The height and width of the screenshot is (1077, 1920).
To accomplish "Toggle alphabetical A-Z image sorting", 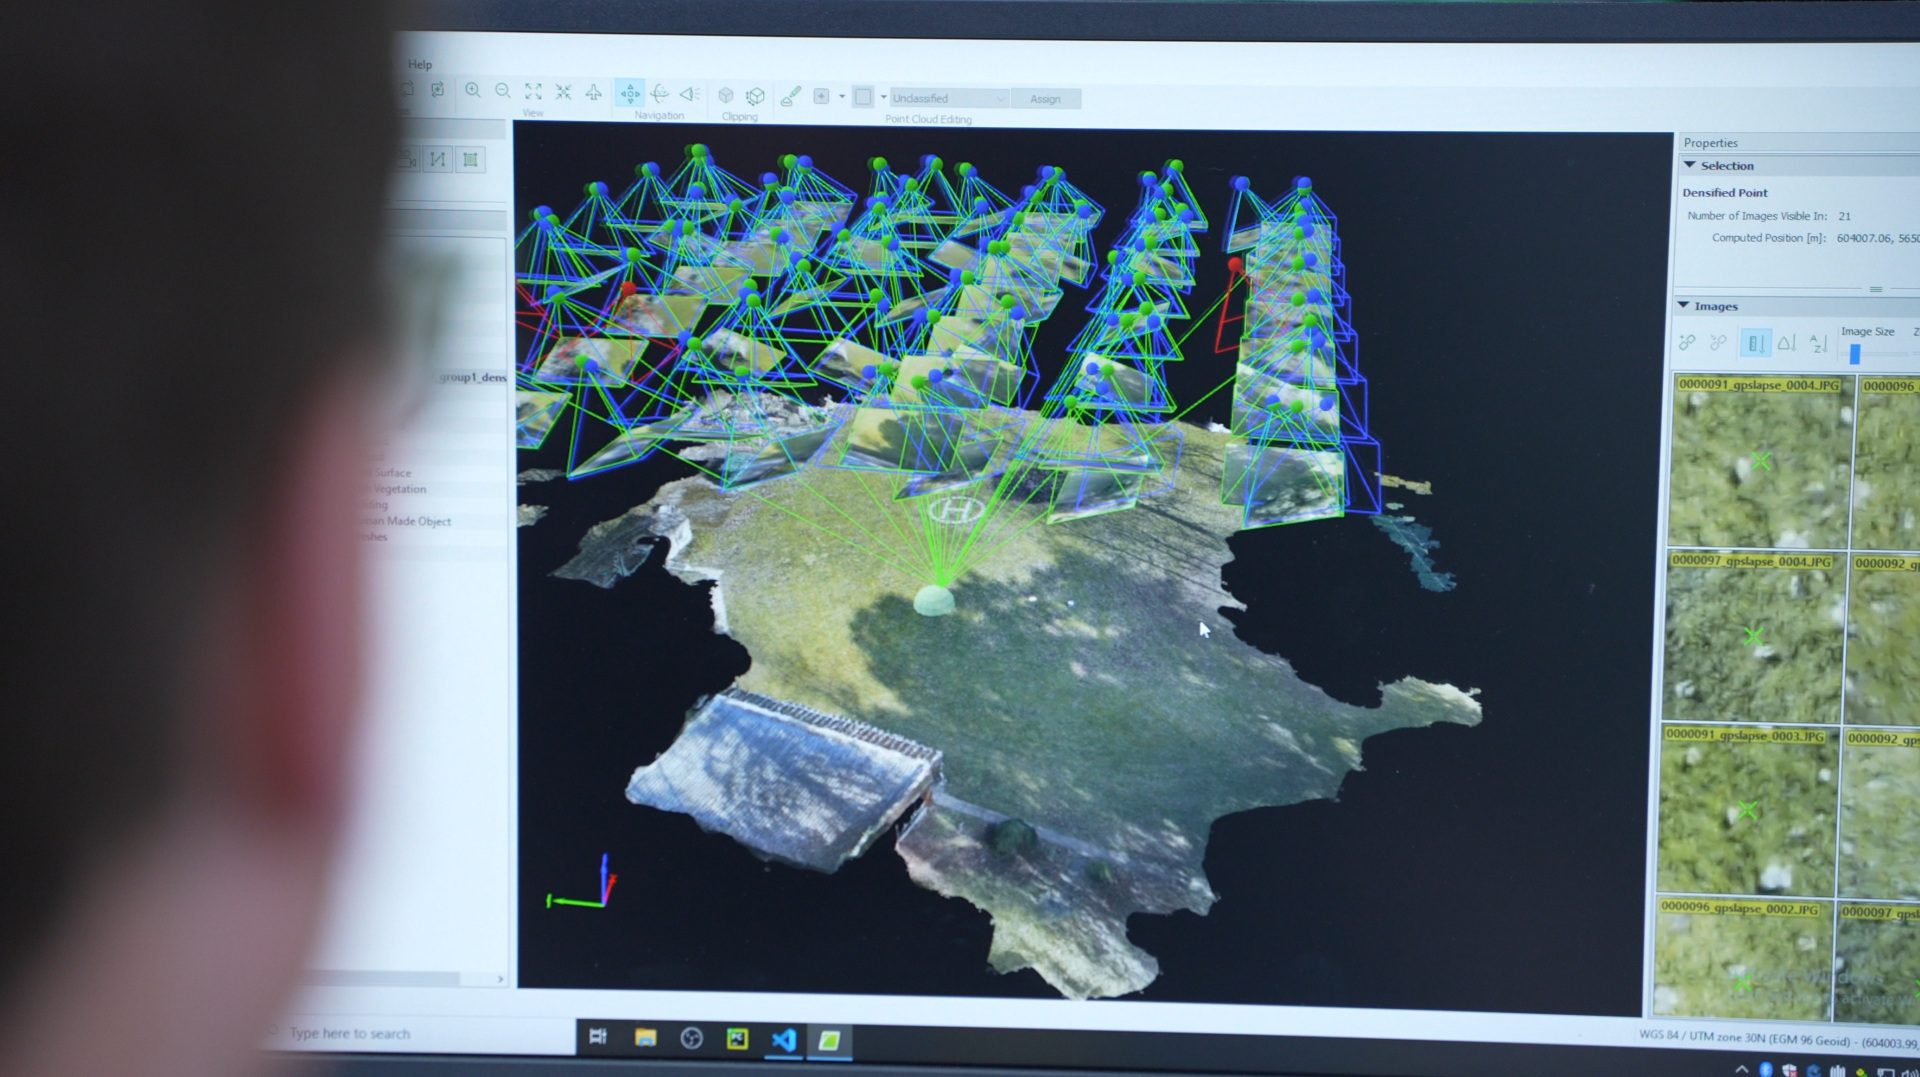I will point(1819,343).
